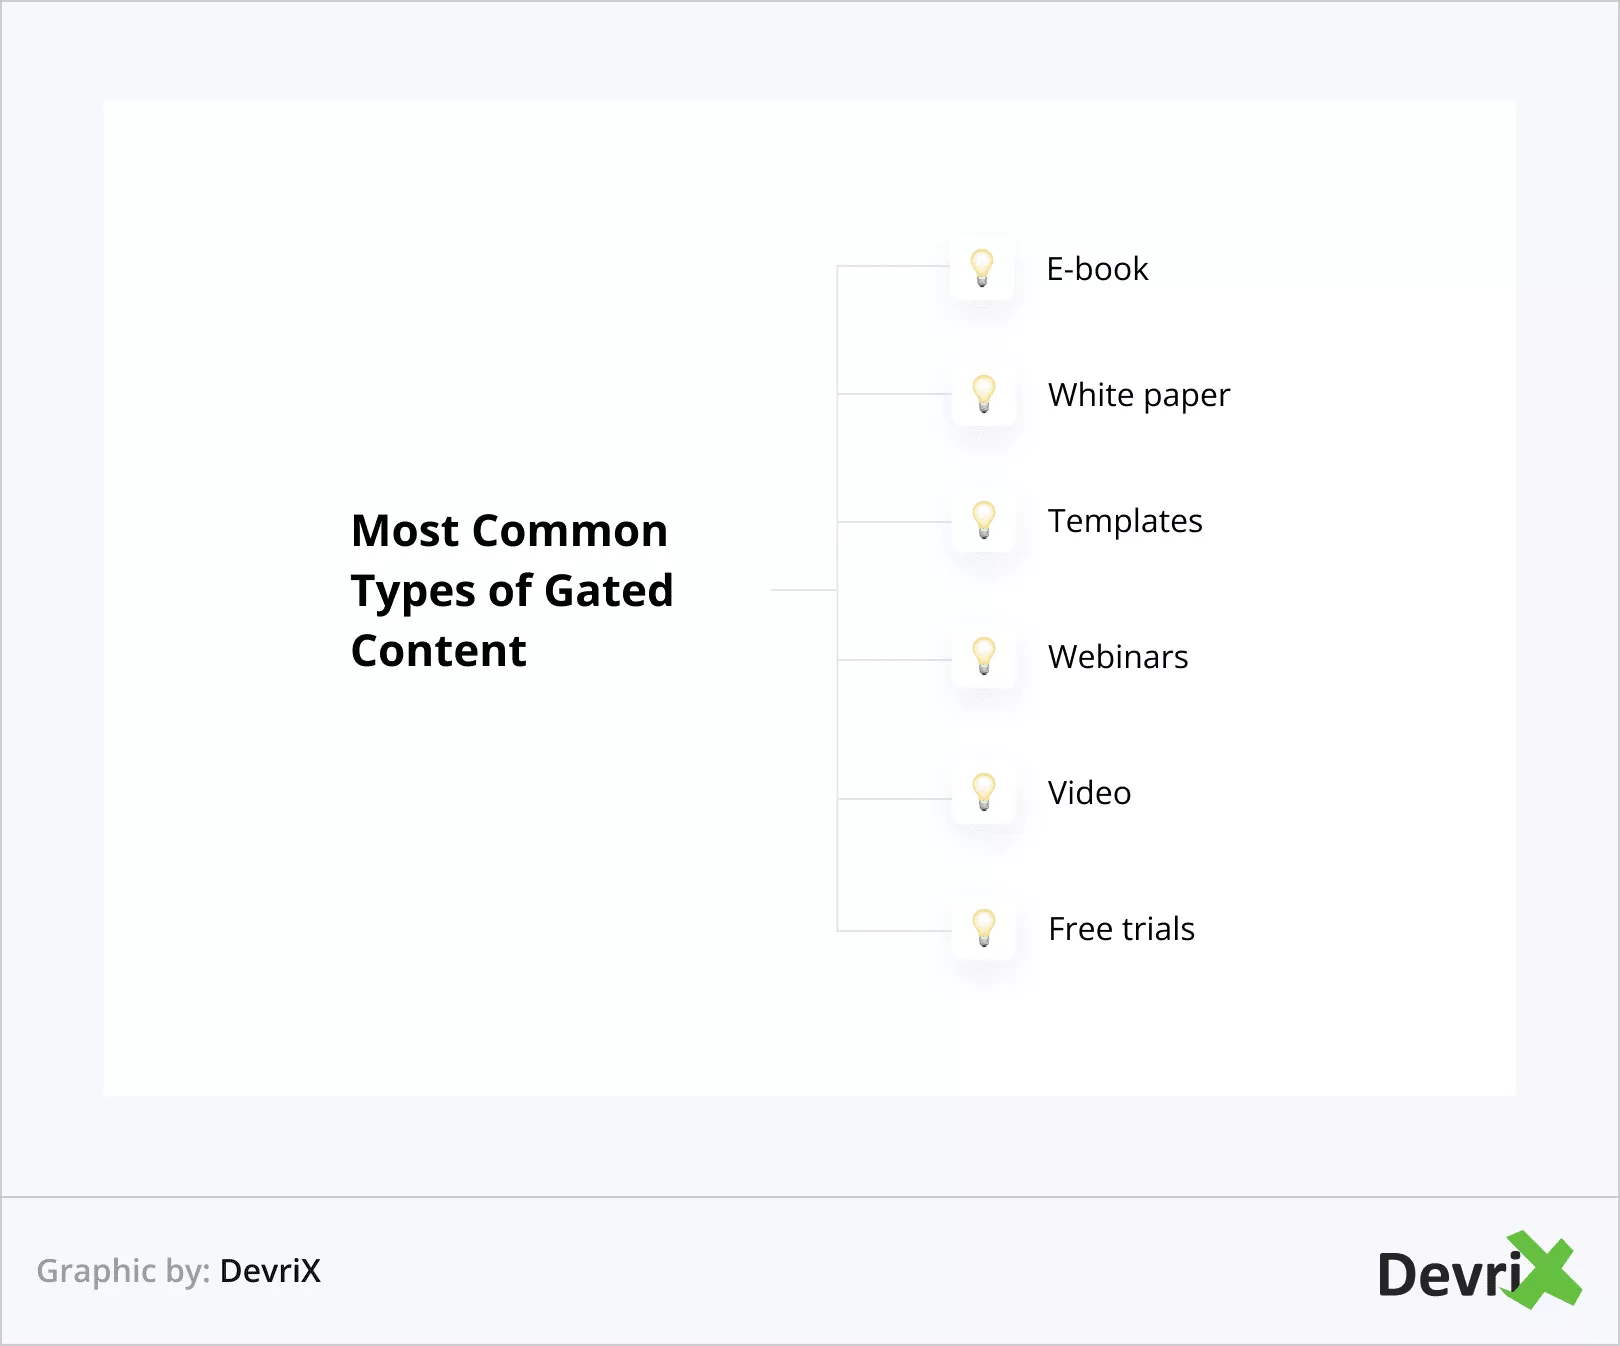Select the lightbulb icon next to Templates
This screenshot has width=1620, height=1346.
coord(984,520)
